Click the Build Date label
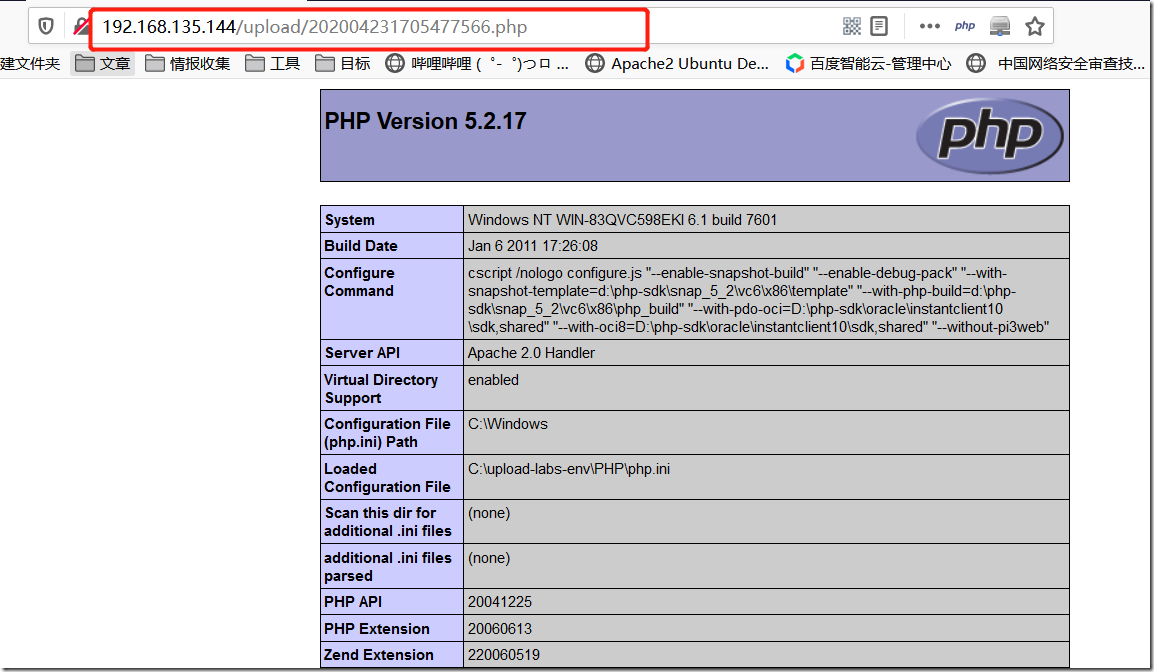 tap(361, 246)
